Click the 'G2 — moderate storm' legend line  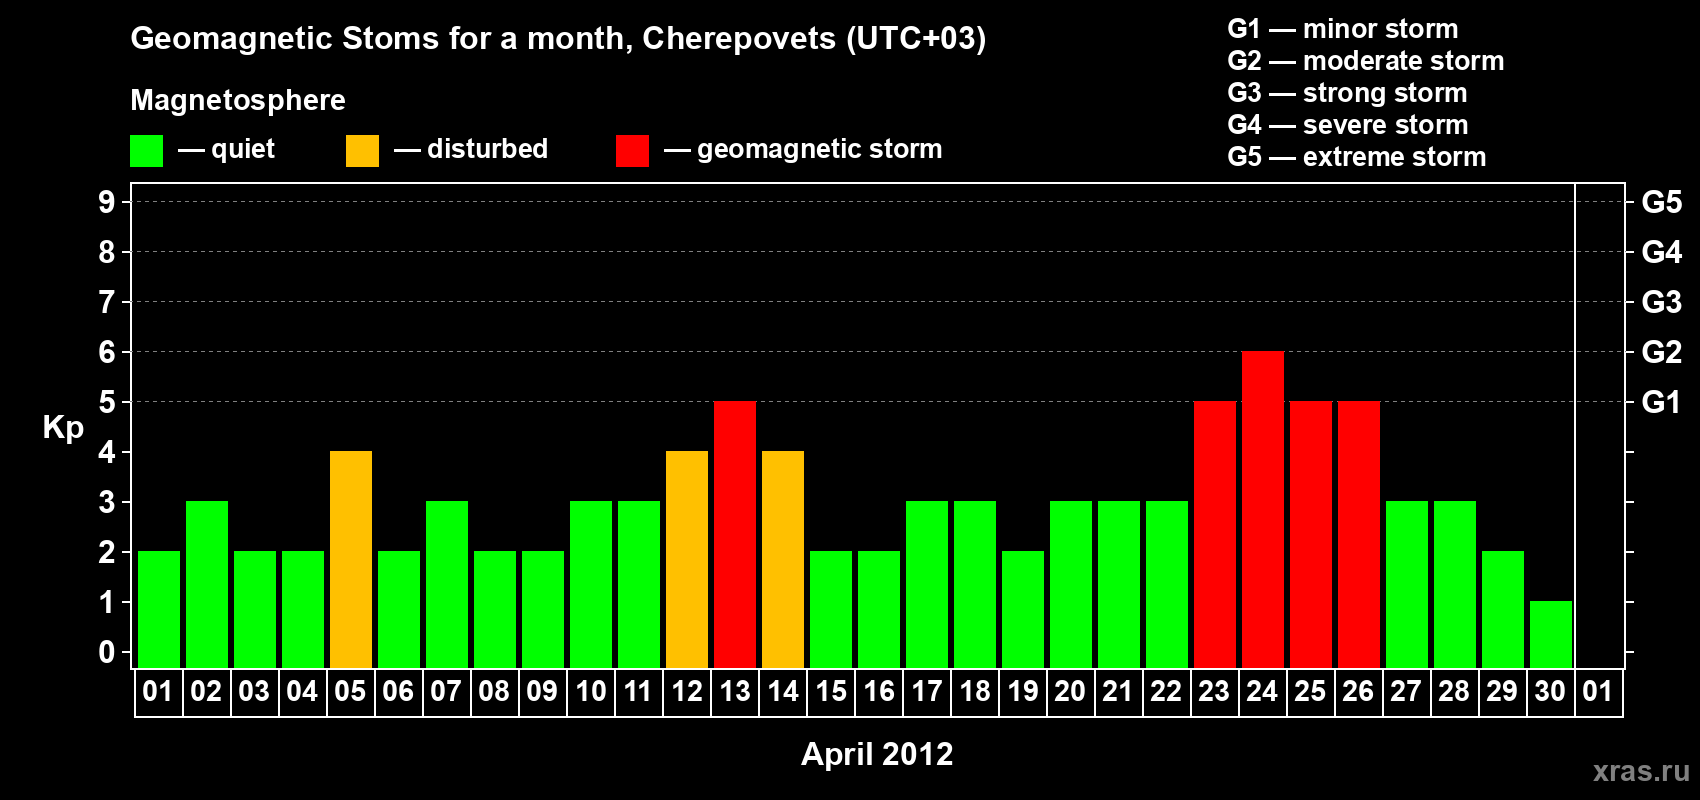[x=1366, y=61]
